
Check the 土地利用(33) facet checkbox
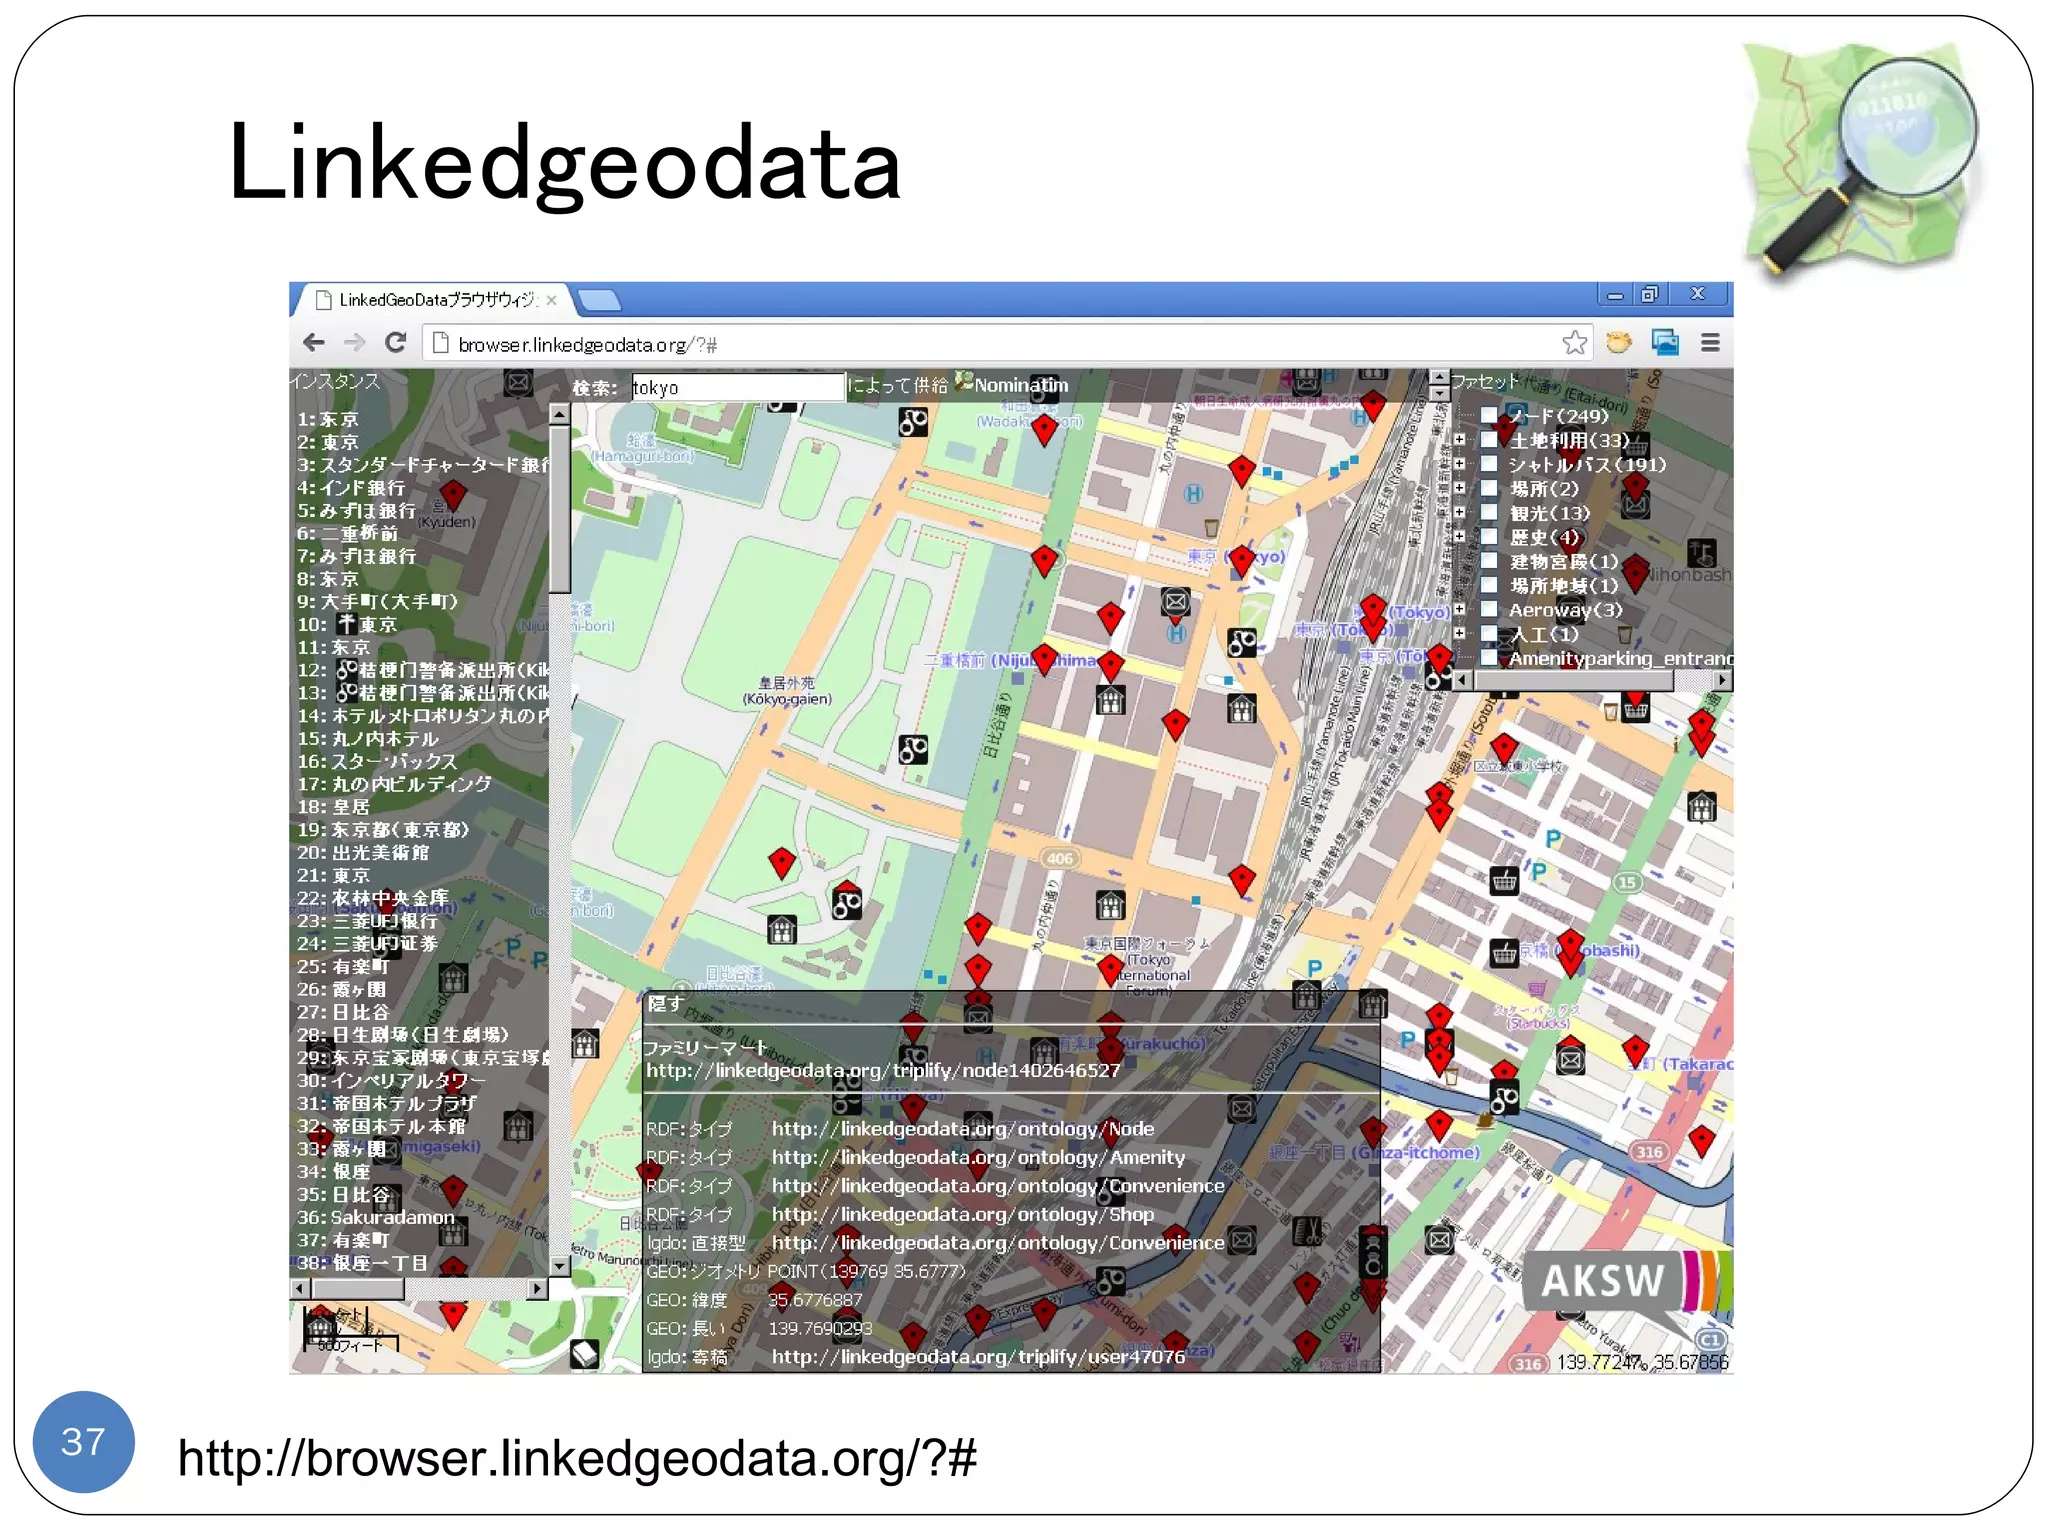[x=1489, y=439]
